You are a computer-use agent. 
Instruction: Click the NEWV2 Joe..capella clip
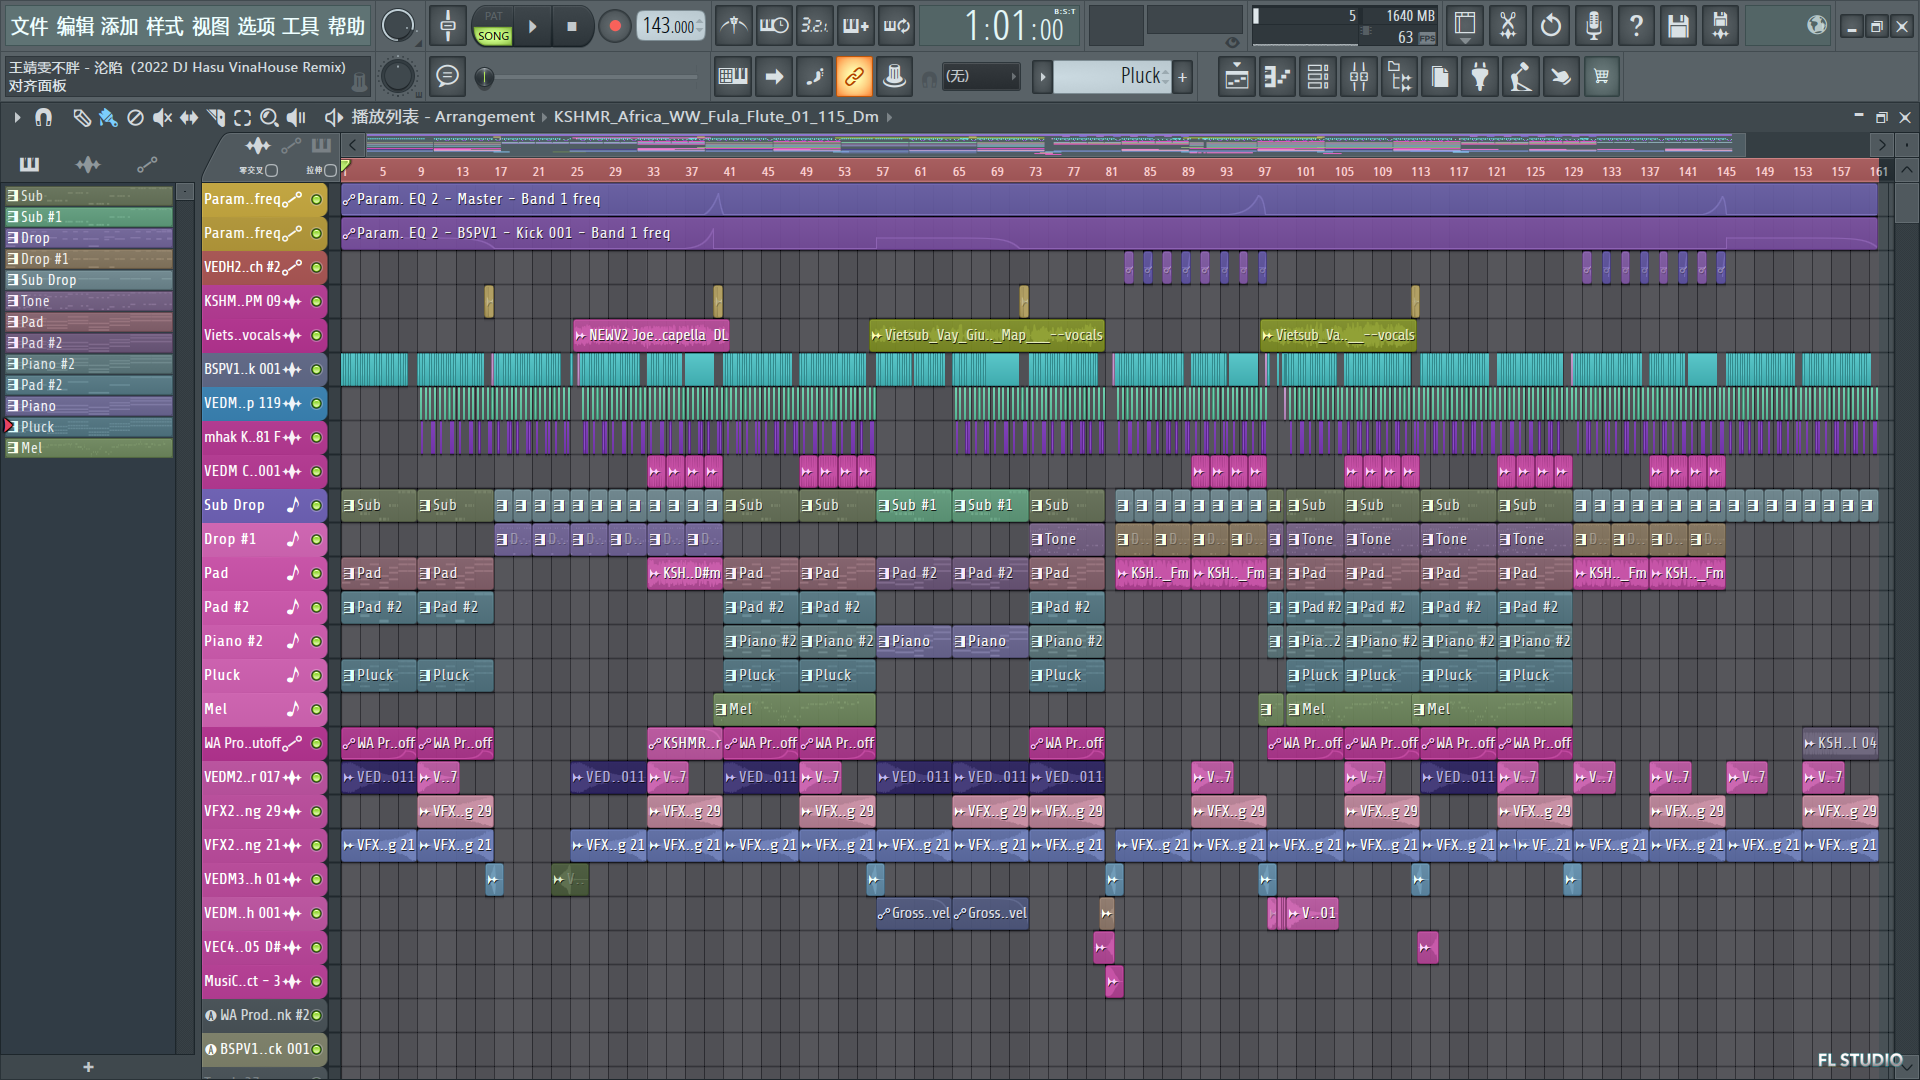click(651, 335)
